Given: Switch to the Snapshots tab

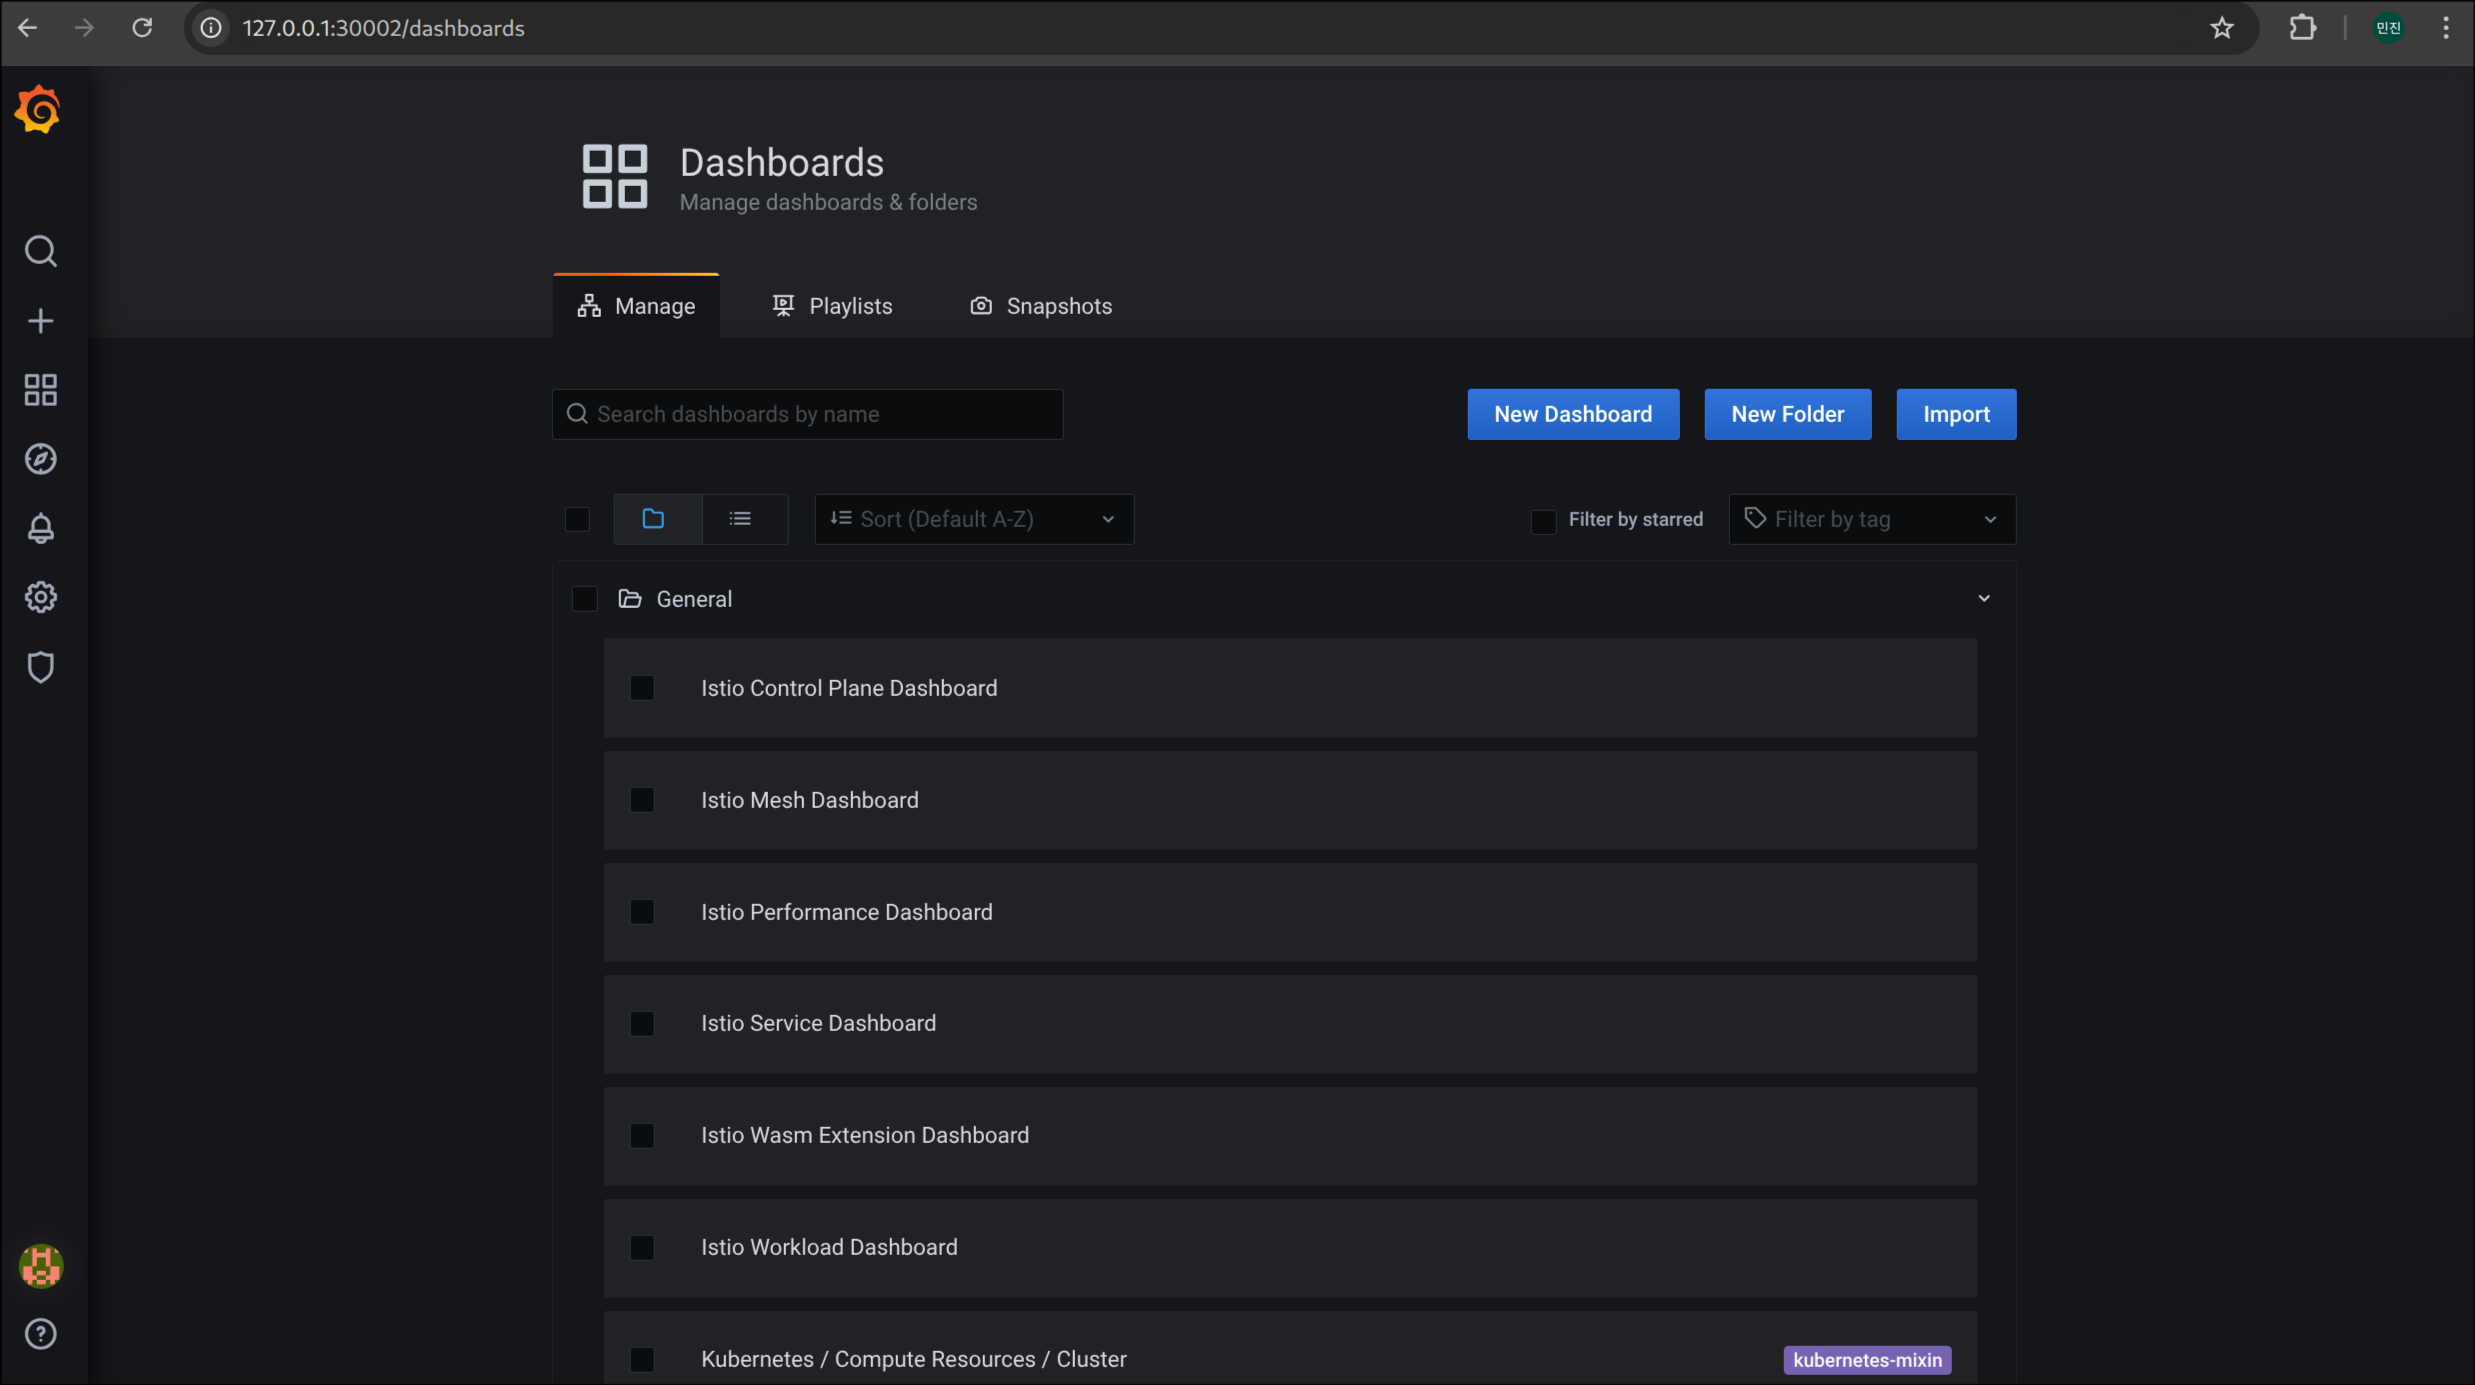Looking at the screenshot, I should (x=1041, y=306).
